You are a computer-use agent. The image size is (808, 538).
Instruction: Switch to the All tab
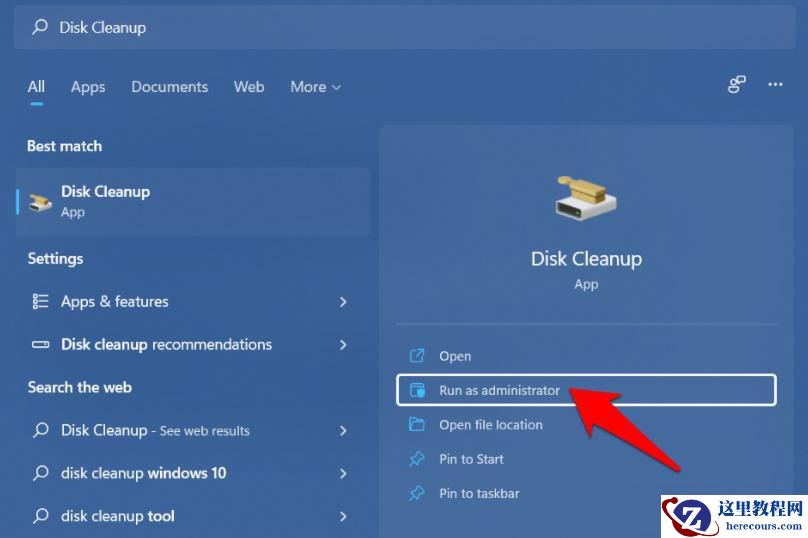[x=36, y=87]
